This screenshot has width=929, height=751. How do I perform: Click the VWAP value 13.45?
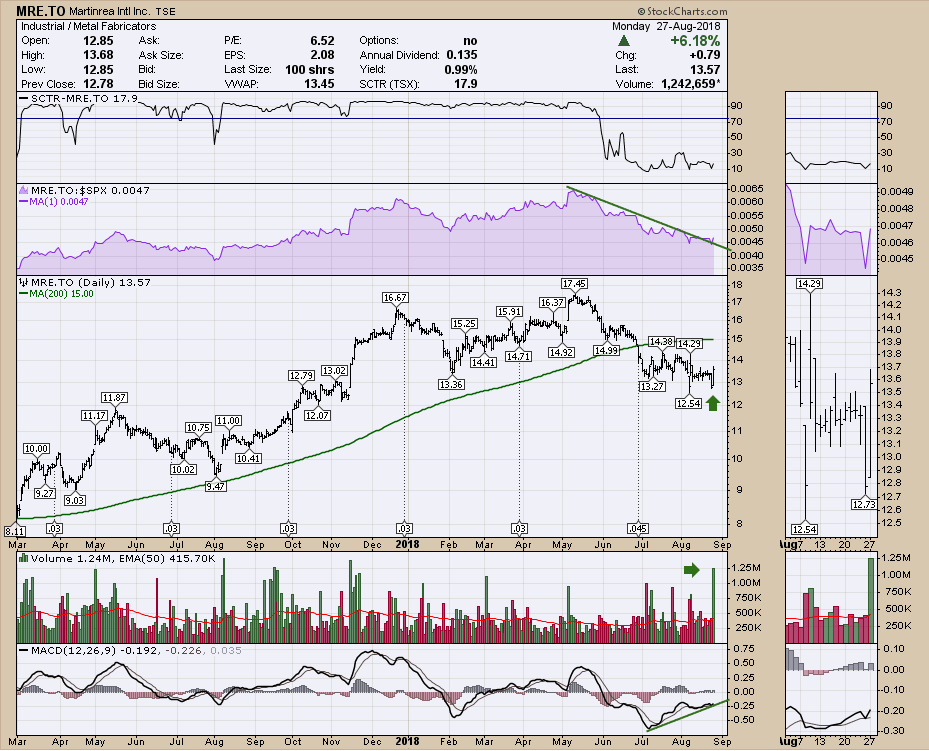click(x=319, y=84)
